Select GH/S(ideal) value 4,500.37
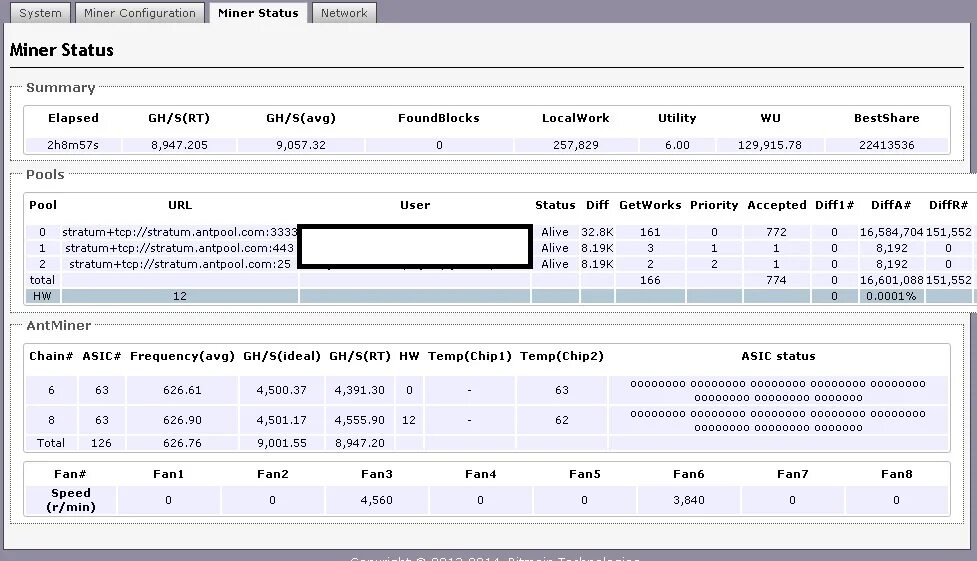The width and height of the screenshot is (977, 561). (x=282, y=390)
